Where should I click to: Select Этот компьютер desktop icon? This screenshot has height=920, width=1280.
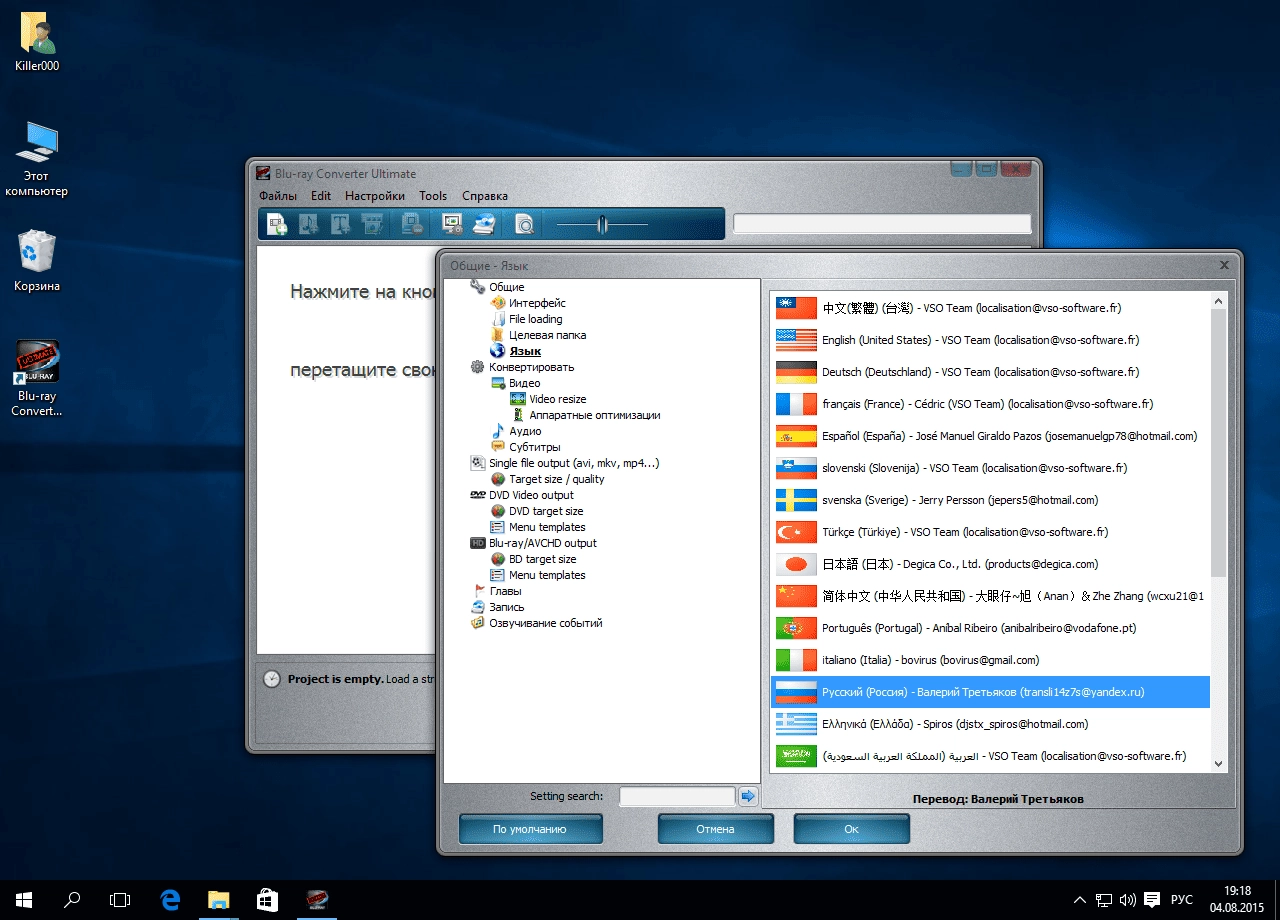pyautogui.click(x=37, y=160)
